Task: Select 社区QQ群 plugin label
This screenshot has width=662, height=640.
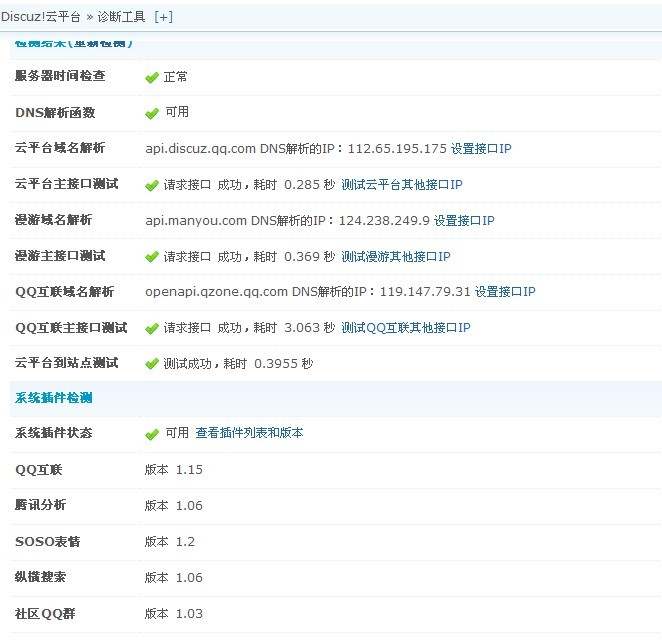Action: click(45, 613)
